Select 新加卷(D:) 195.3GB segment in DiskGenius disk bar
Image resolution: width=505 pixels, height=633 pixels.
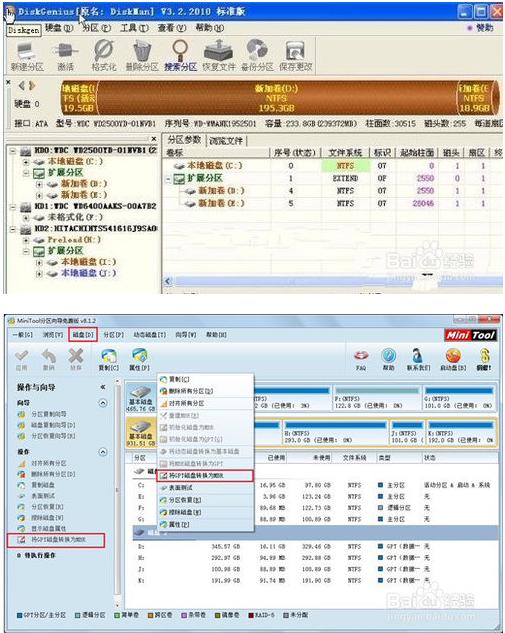277,98
